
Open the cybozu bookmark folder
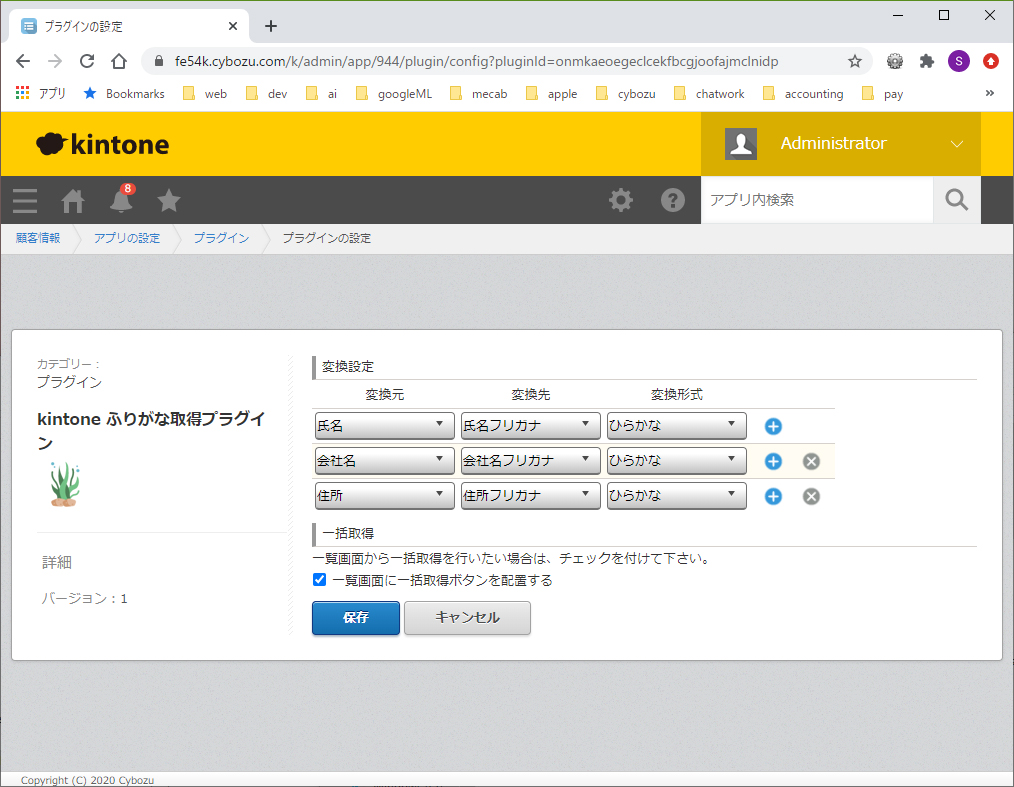(x=625, y=94)
